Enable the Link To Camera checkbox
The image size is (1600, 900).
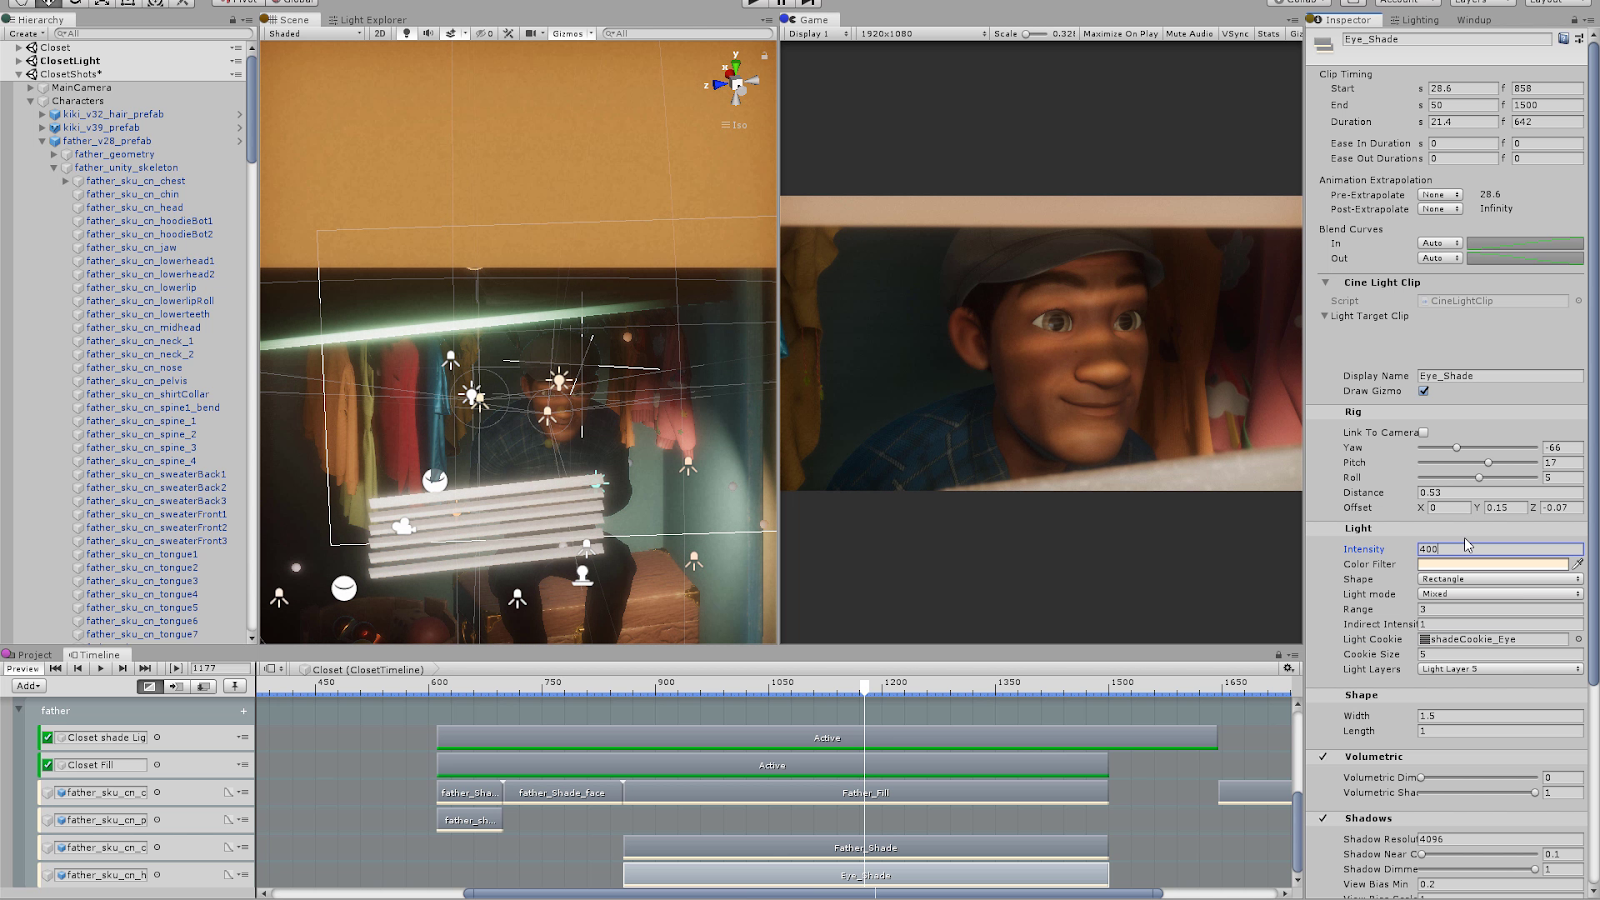(1423, 433)
